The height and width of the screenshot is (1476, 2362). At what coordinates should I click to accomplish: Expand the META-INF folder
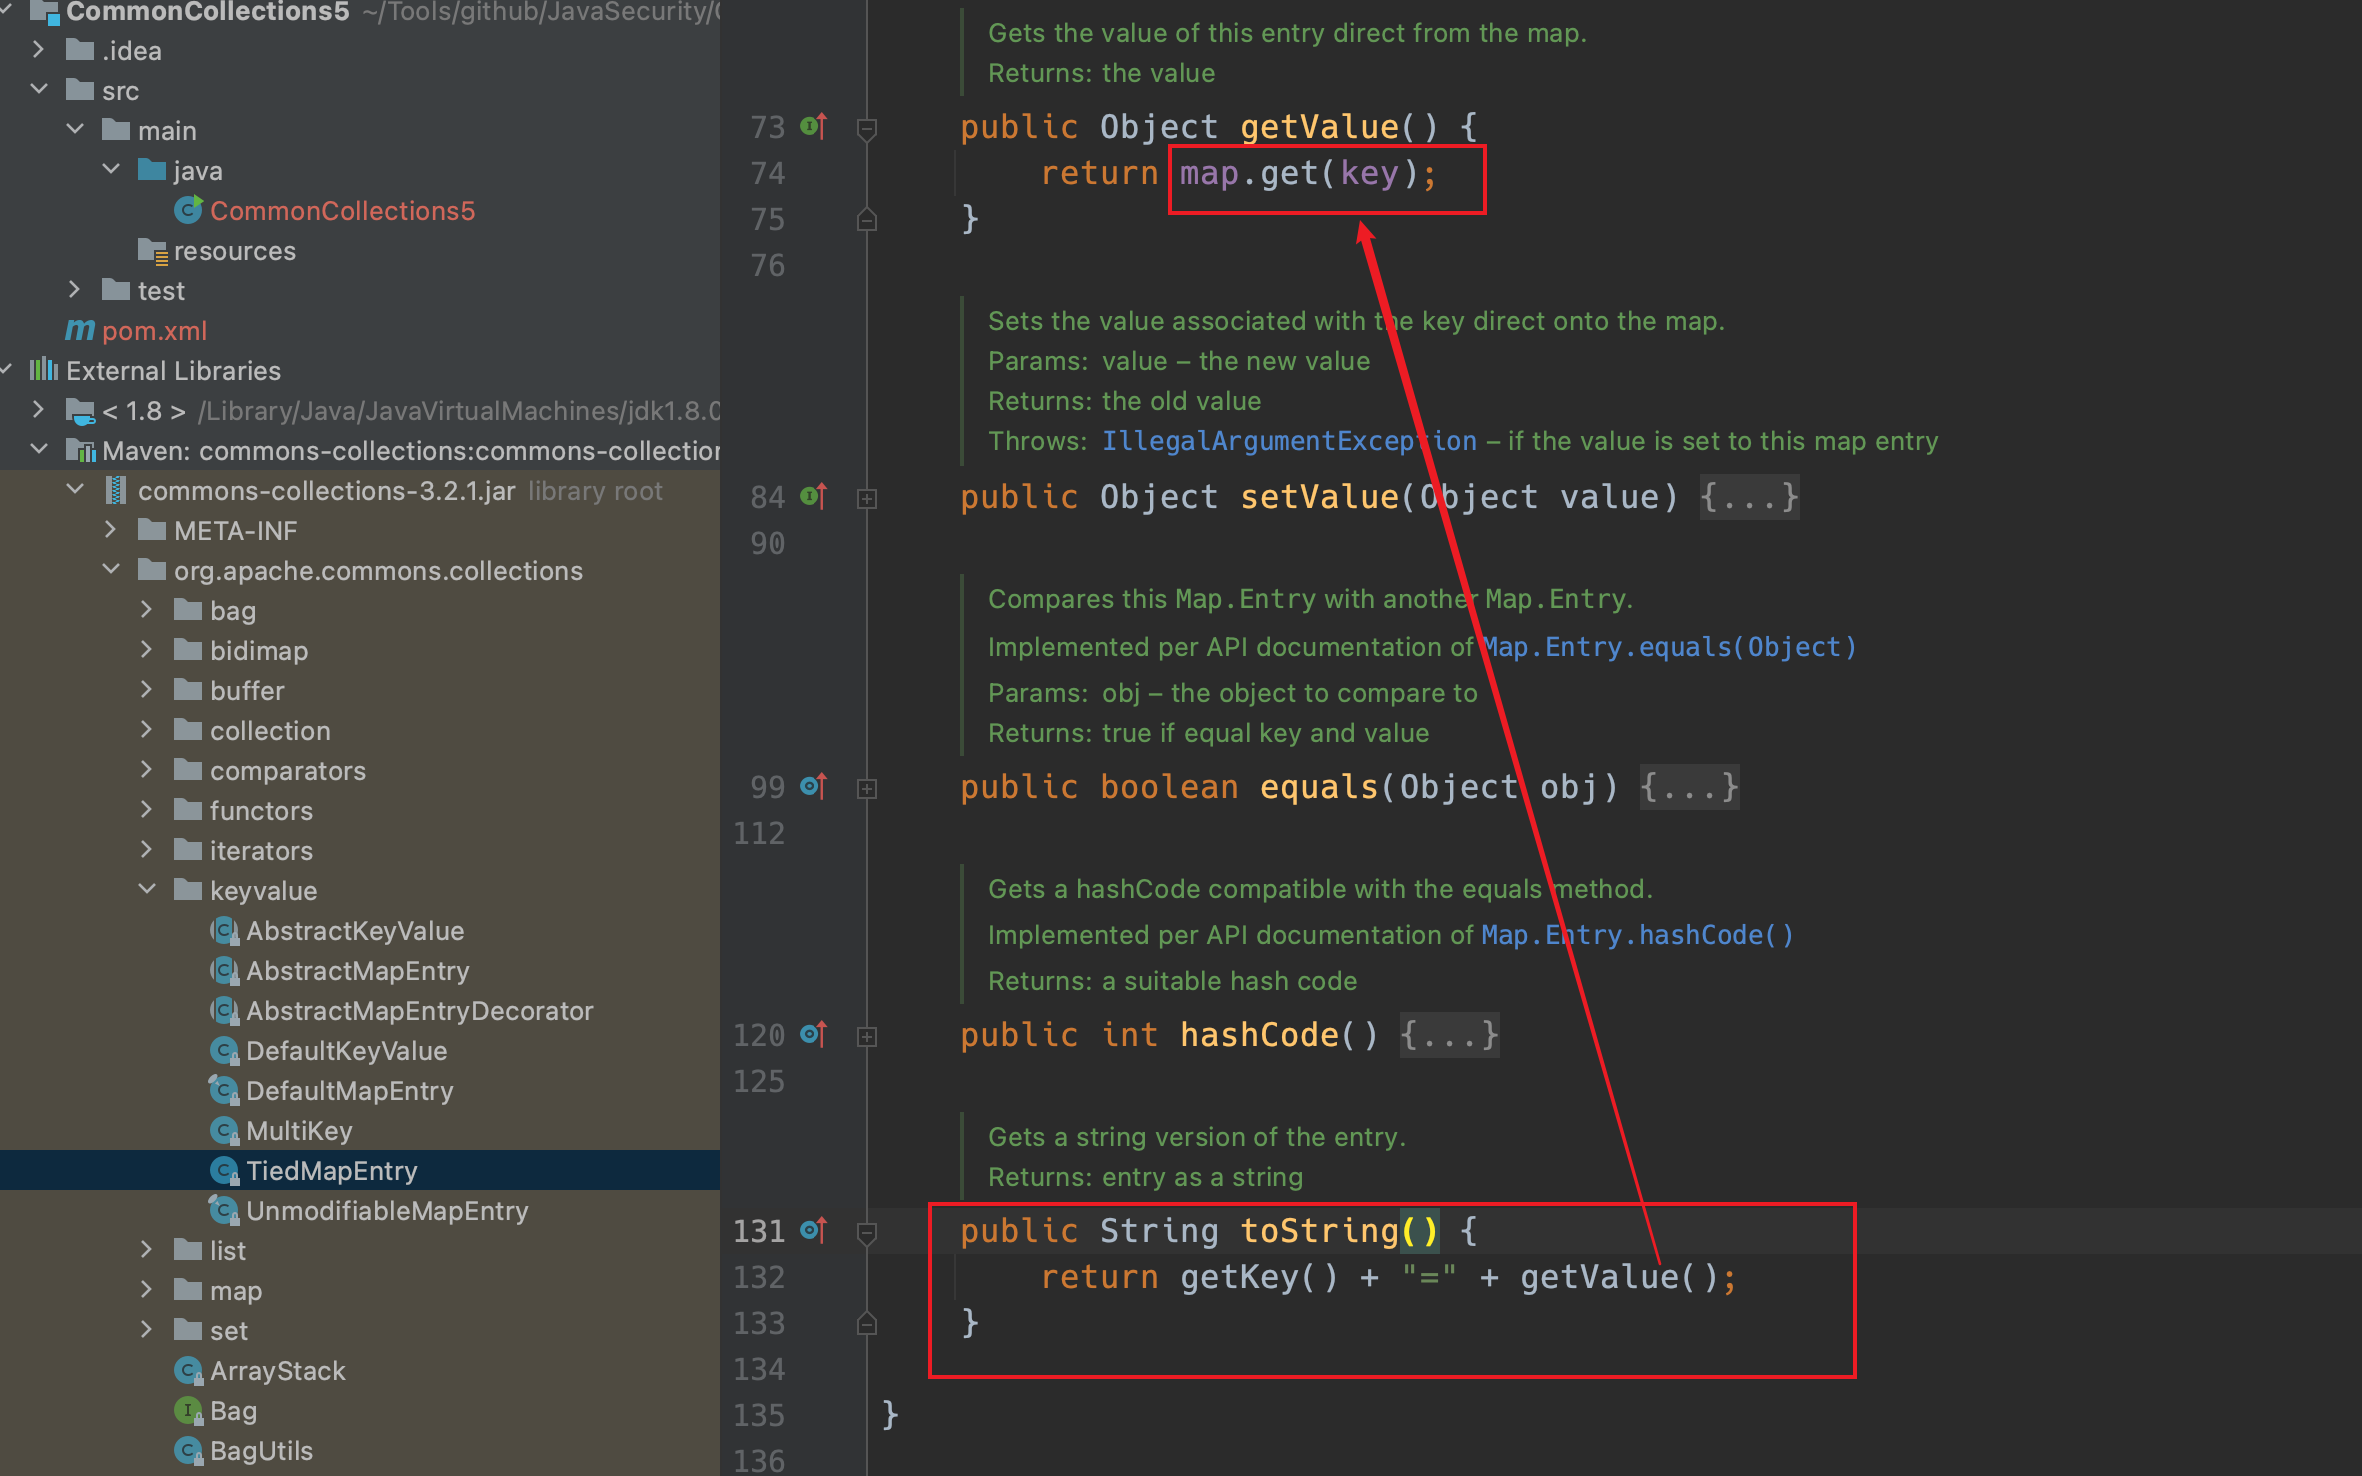111,530
